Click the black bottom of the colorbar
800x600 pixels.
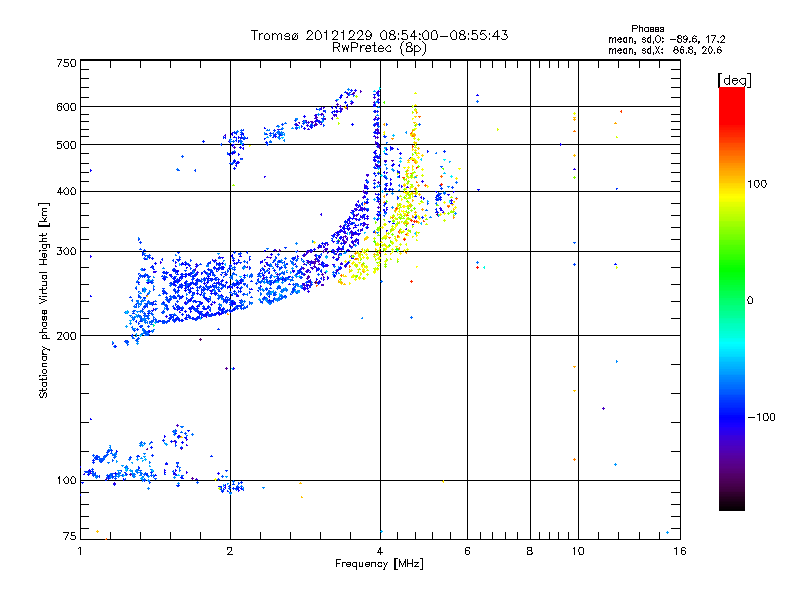pyautogui.click(x=732, y=503)
